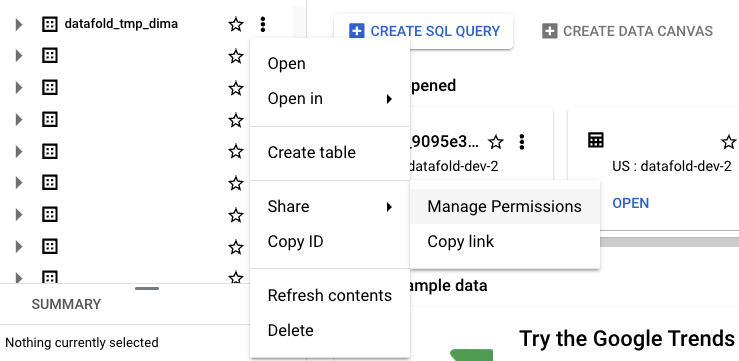Click the SUMMARY panel tab

click(66, 304)
